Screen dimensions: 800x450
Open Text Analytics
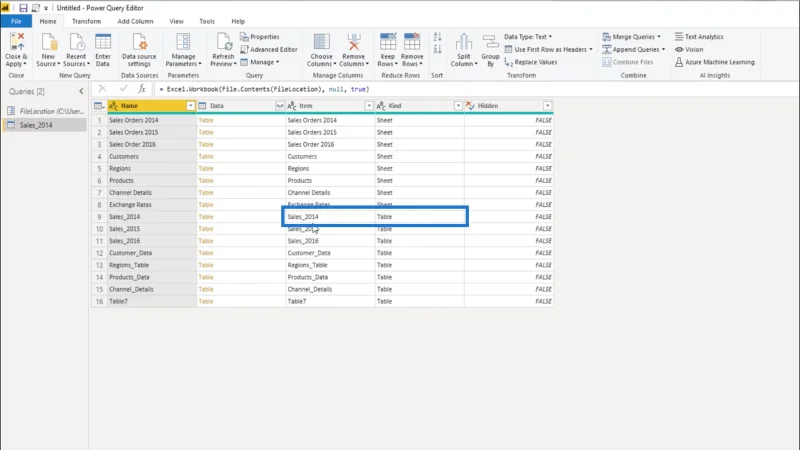pyautogui.click(x=699, y=37)
